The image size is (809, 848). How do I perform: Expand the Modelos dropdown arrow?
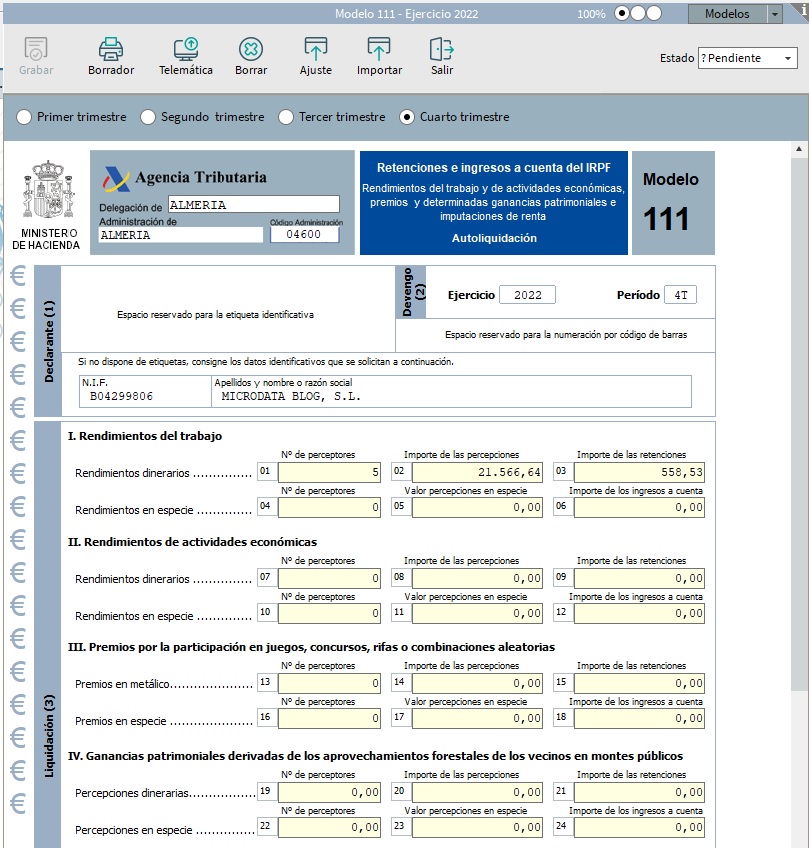775,14
